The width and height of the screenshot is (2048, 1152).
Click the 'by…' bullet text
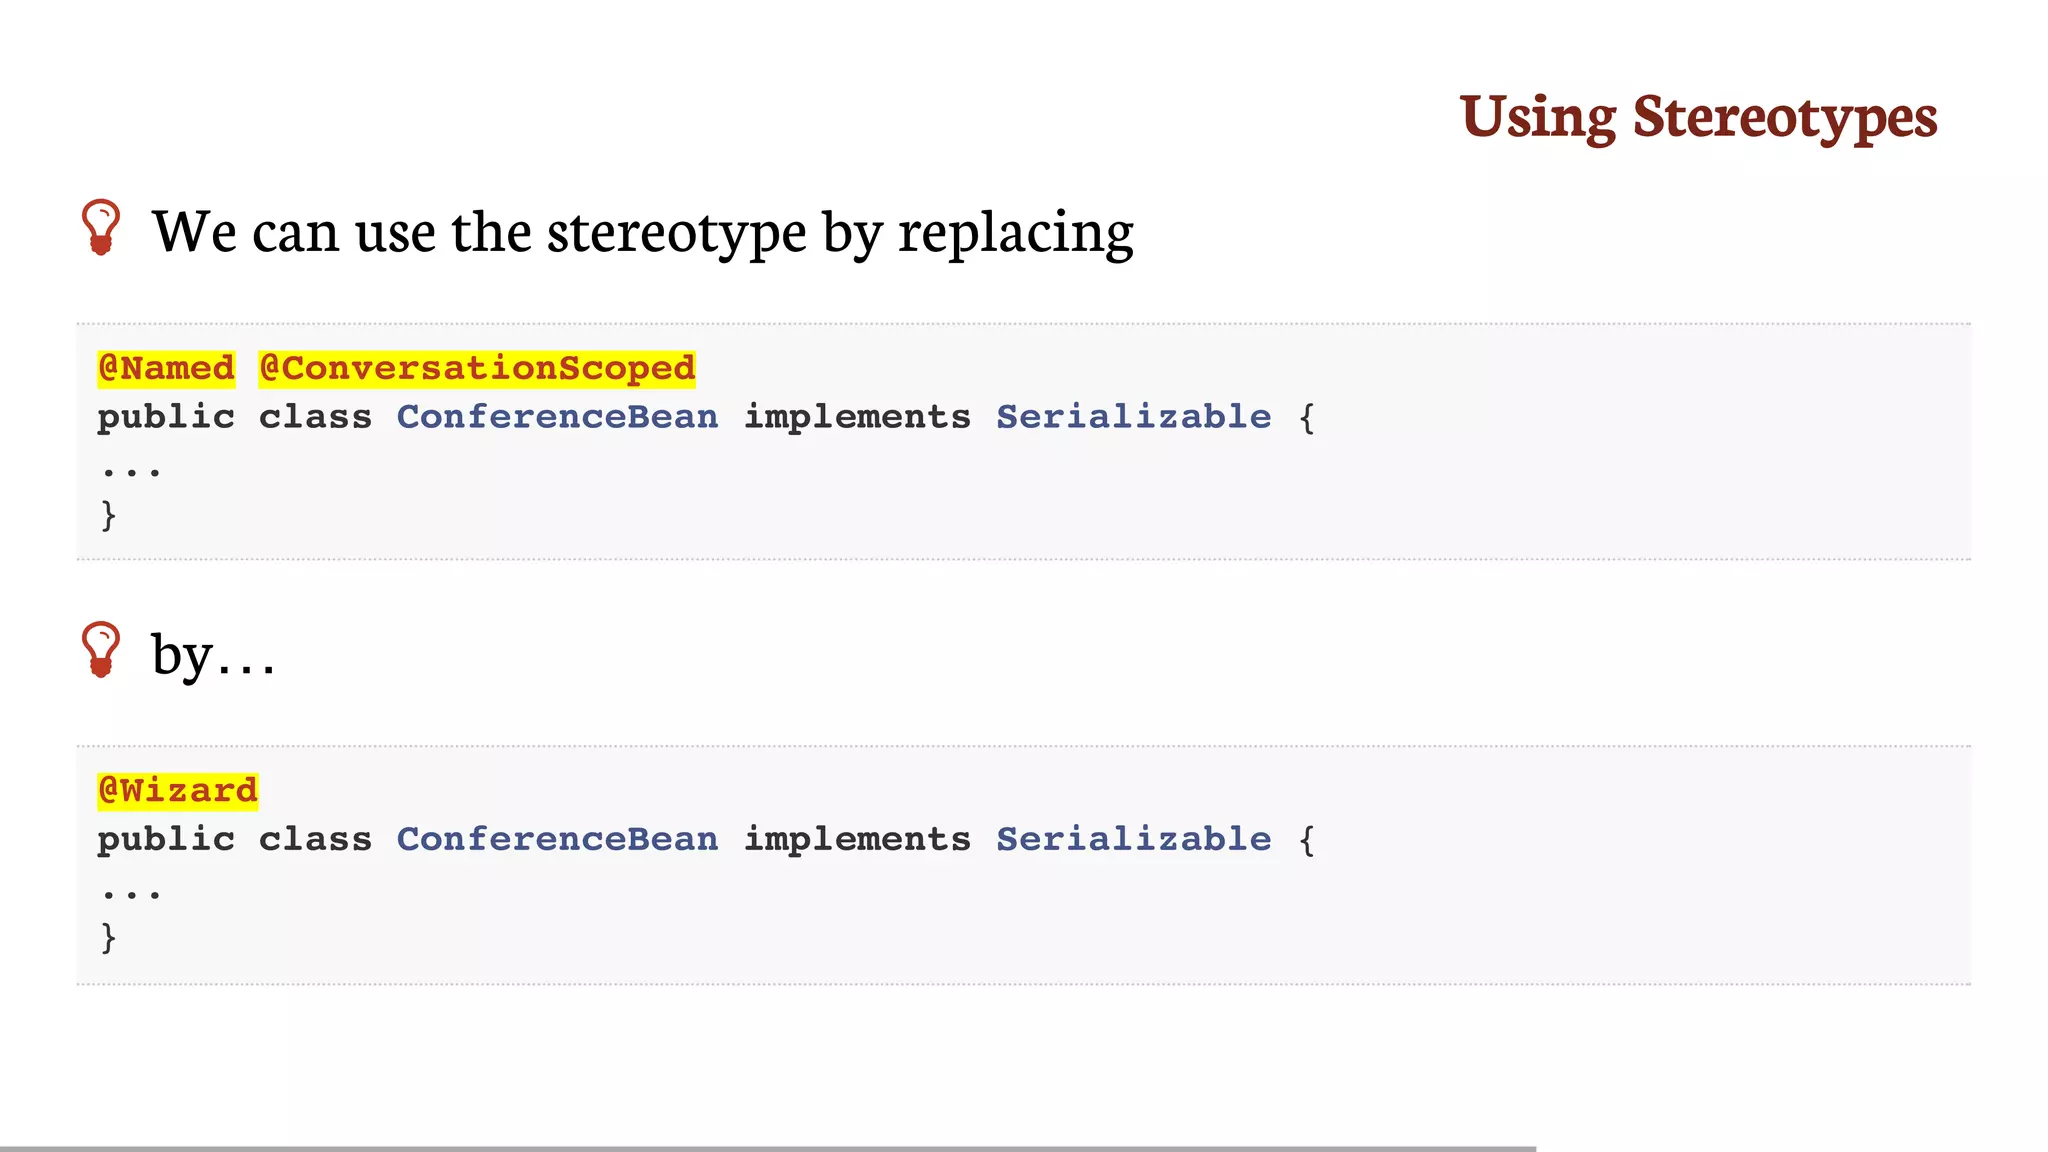(x=213, y=655)
